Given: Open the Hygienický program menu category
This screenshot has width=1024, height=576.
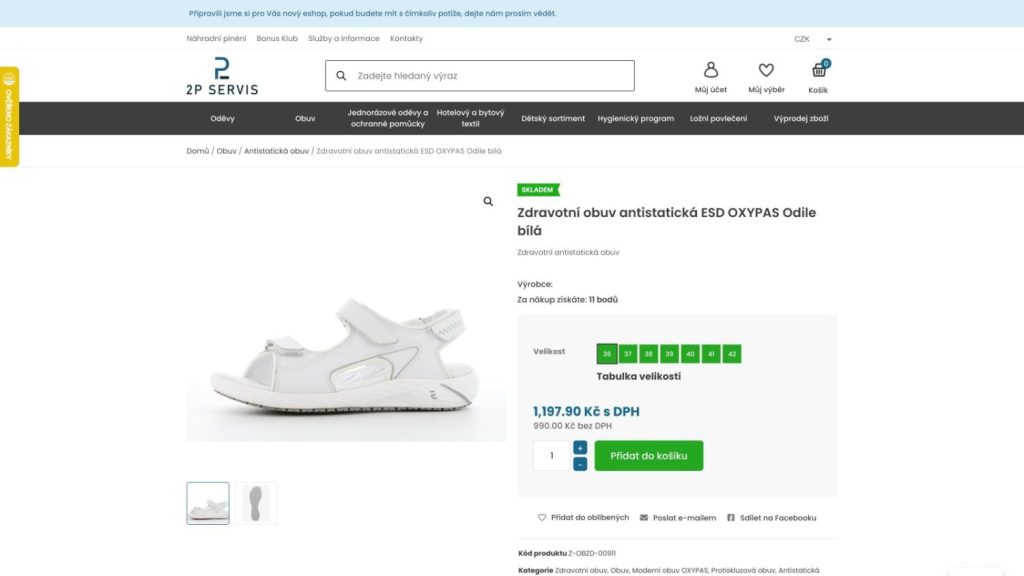Looking at the screenshot, I should 635,118.
